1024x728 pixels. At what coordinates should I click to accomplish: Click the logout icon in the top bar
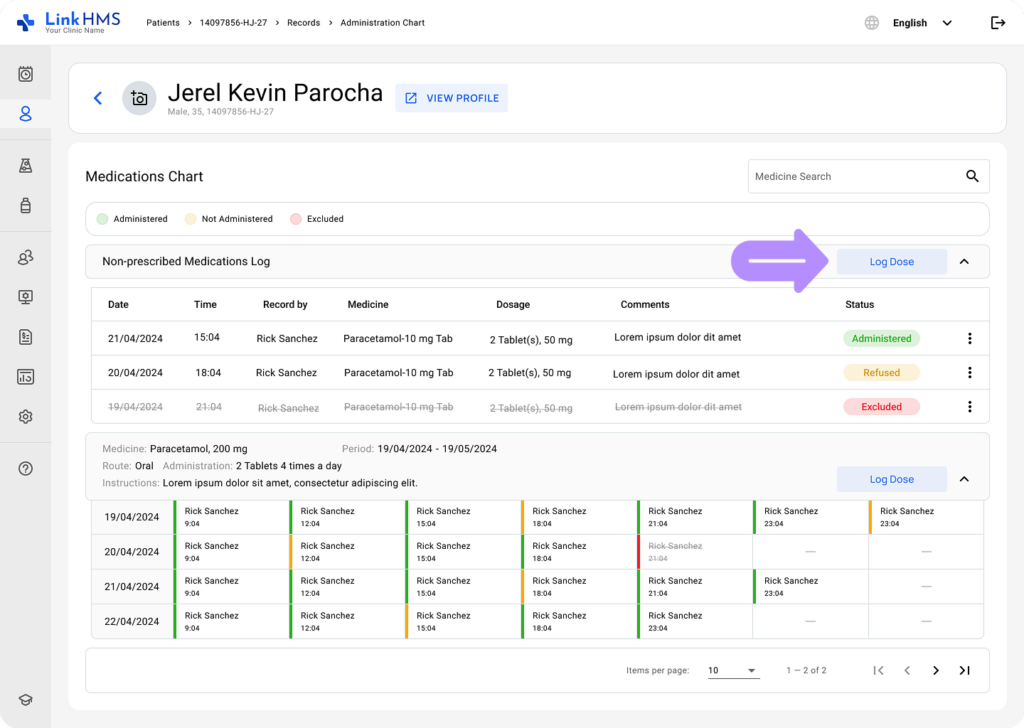997,23
